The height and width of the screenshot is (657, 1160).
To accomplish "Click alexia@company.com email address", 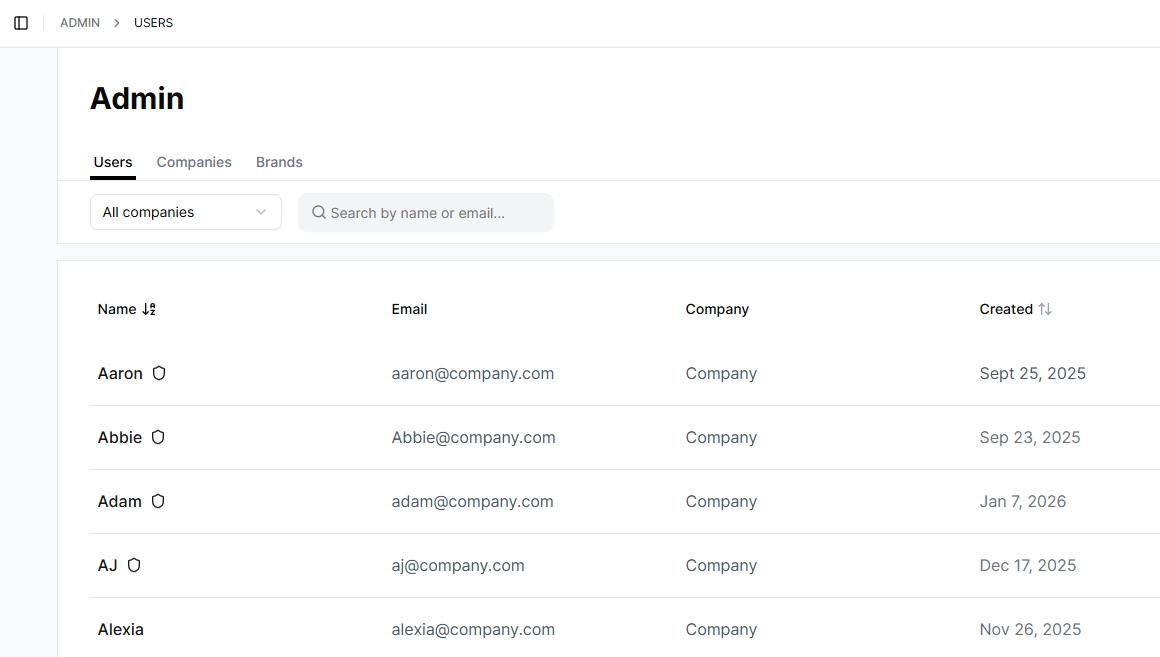I will pos(473,629).
